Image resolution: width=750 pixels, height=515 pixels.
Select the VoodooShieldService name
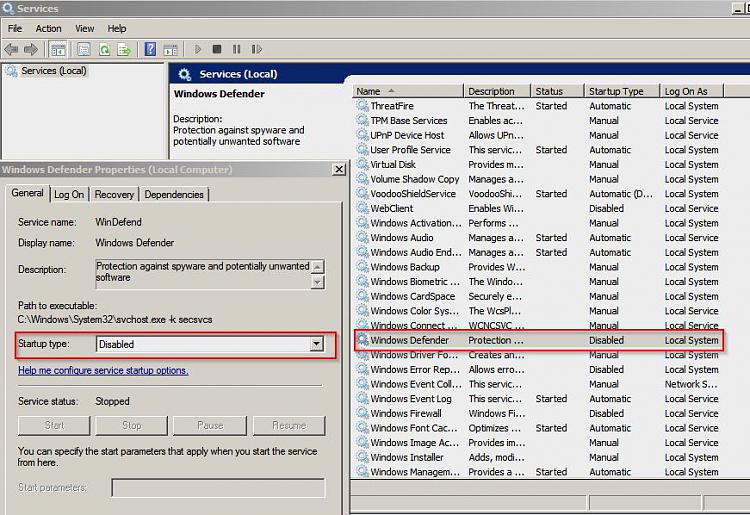(413, 194)
